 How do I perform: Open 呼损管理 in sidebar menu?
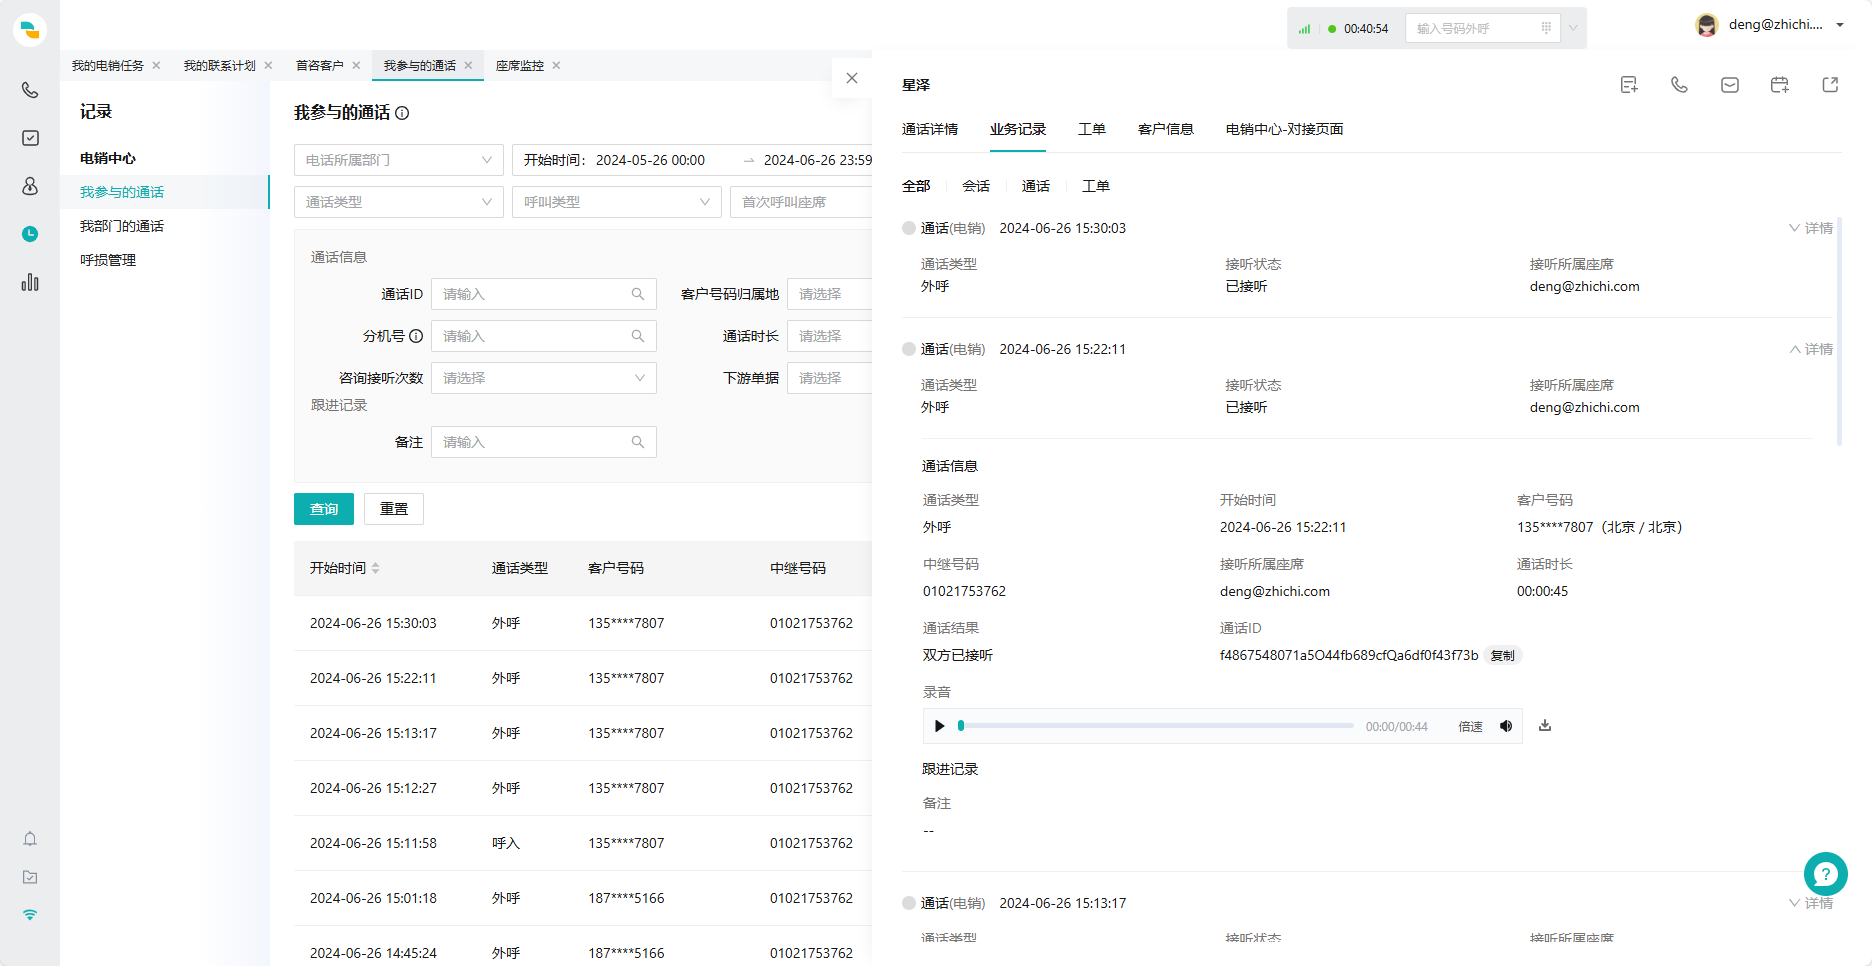tap(108, 260)
